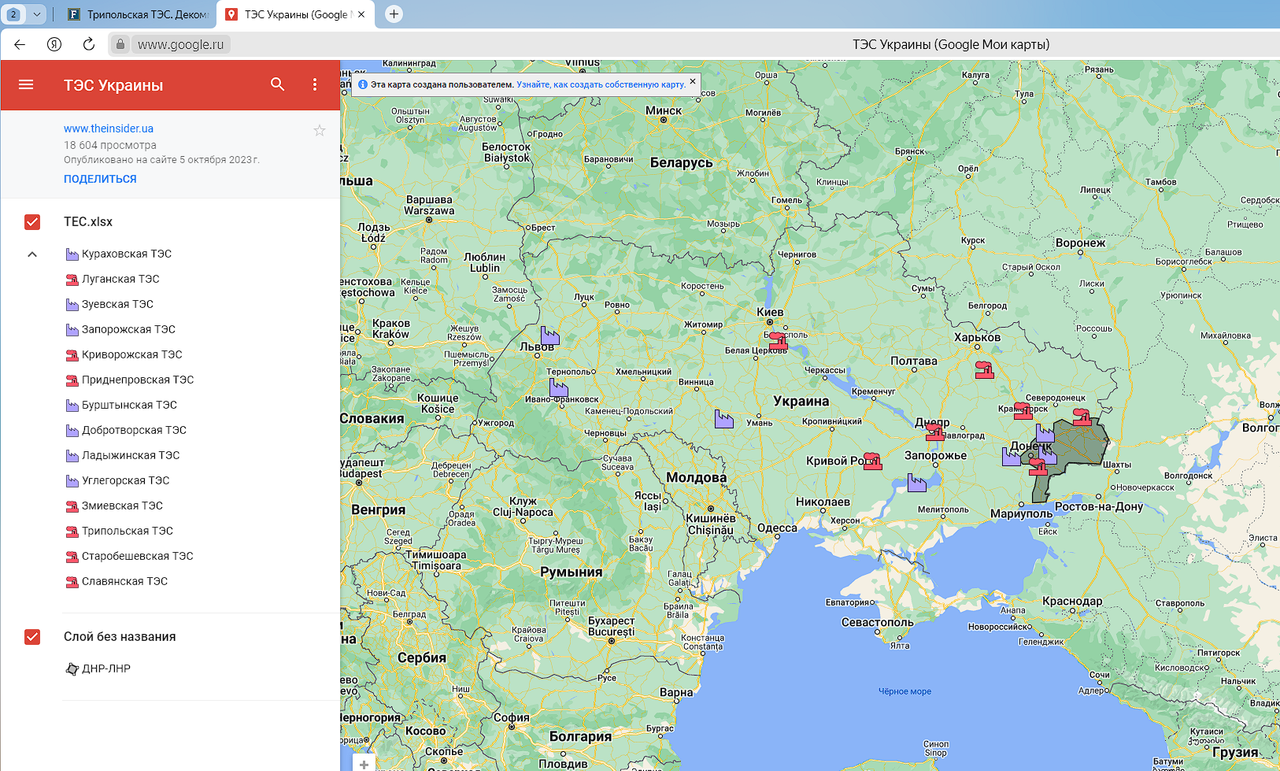Viewport: 1280px width, 771px height.
Task: Toggle the Слой без названия layer checkbox
Action: pos(32,637)
